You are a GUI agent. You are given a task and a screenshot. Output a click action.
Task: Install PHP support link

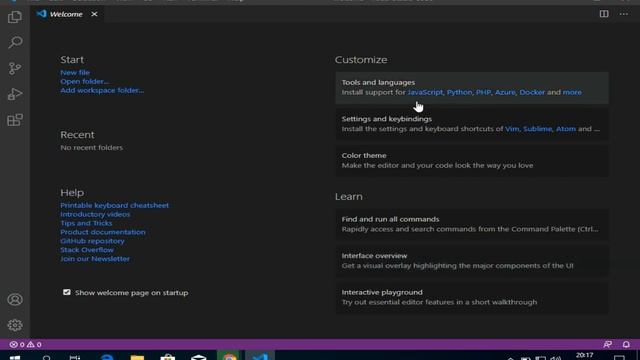483,92
